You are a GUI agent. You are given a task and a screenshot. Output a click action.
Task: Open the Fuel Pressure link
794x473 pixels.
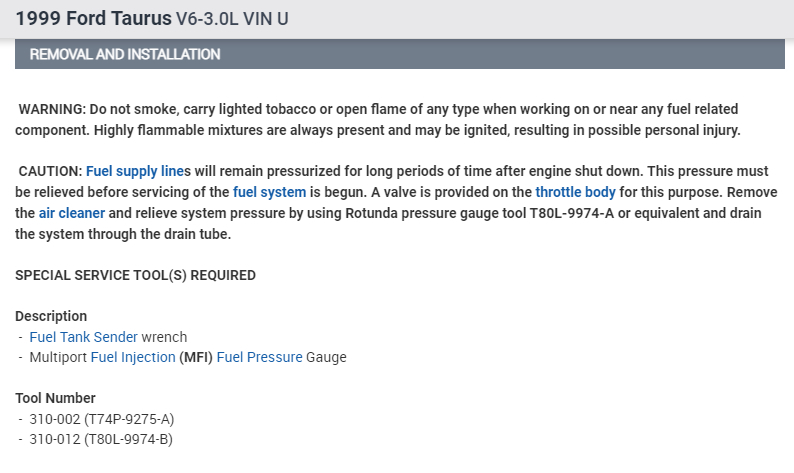[x=259, y=357]
